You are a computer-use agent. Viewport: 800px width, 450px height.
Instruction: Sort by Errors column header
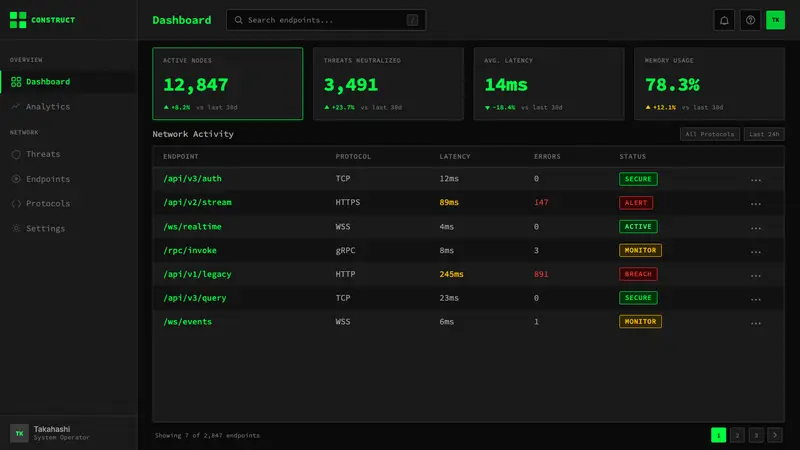point(547,157)
